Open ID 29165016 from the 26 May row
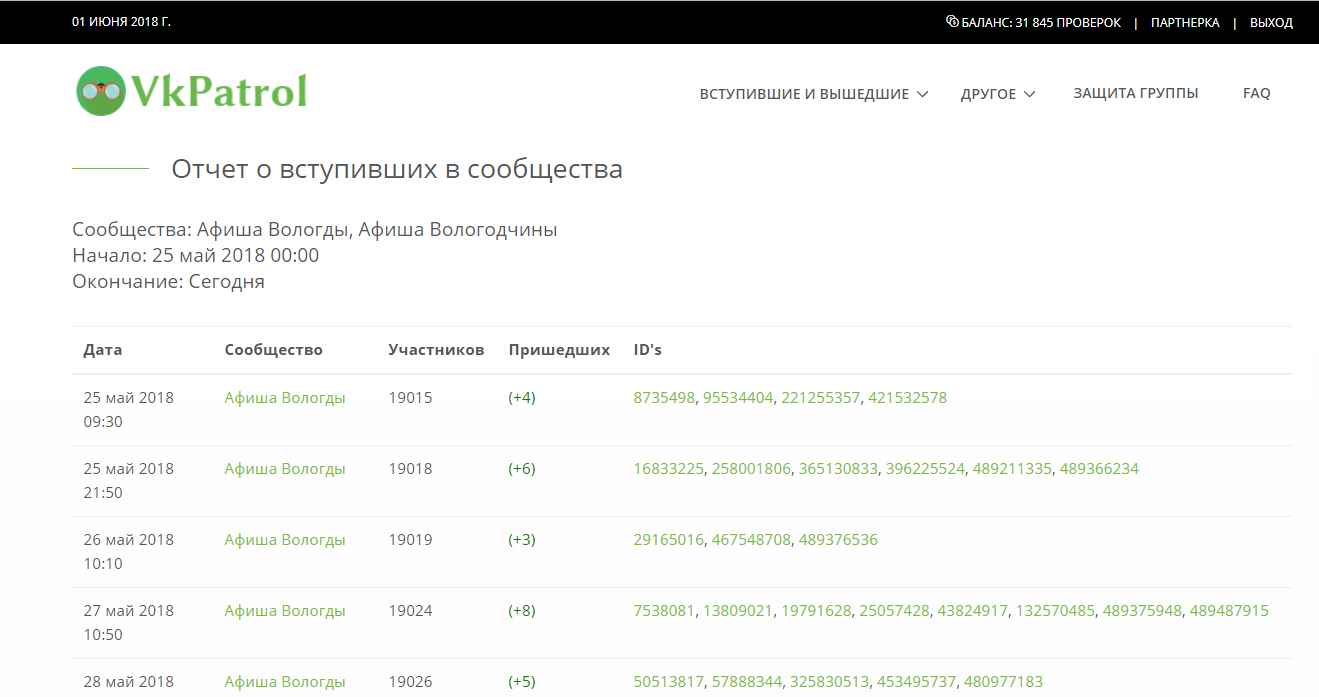Image resolution: width=1319 pixels, height=697 pixels. point(668,539)
